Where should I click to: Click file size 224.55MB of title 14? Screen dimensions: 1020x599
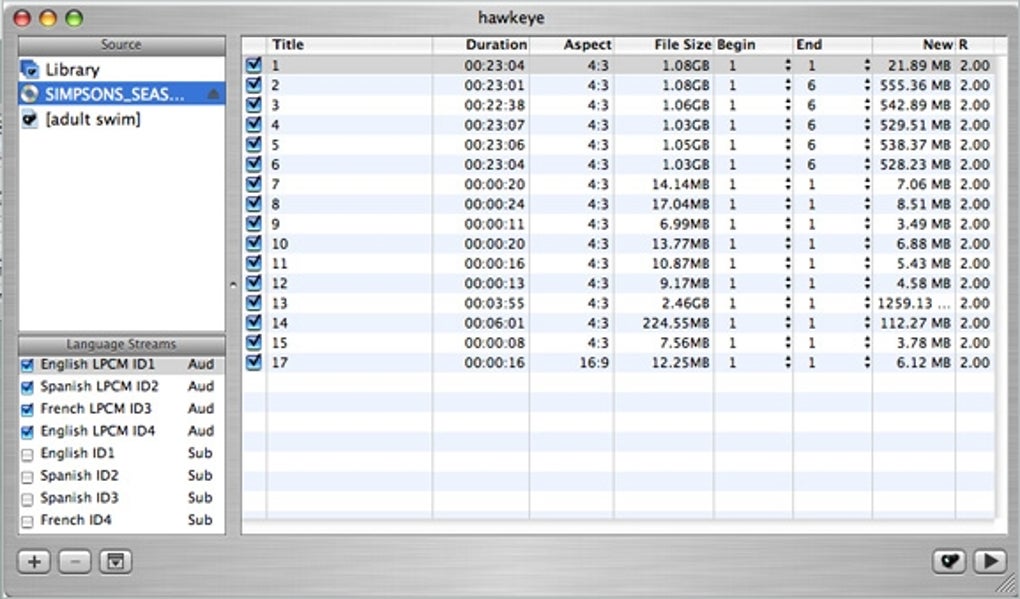676,323
